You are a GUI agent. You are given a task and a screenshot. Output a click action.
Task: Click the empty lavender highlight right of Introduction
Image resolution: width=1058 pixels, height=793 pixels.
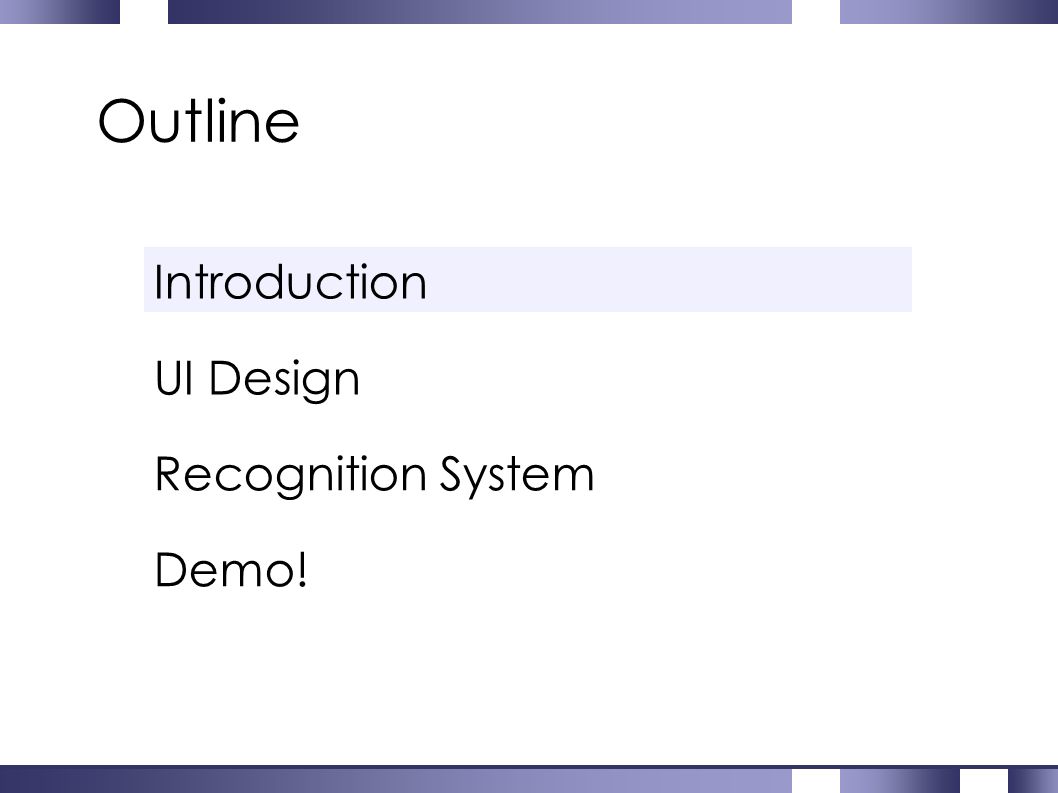point(668,279)
